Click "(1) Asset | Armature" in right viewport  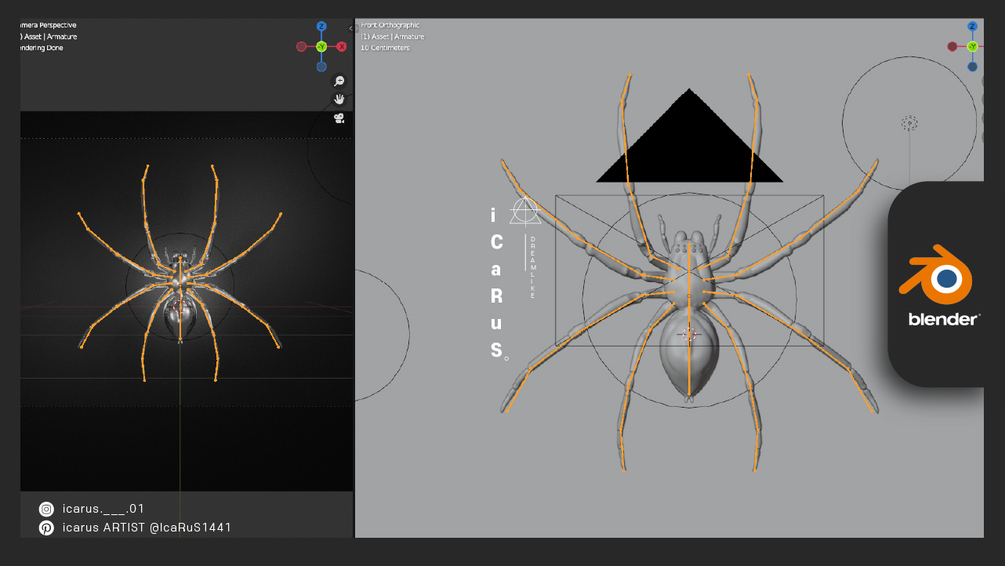[392, 37]
